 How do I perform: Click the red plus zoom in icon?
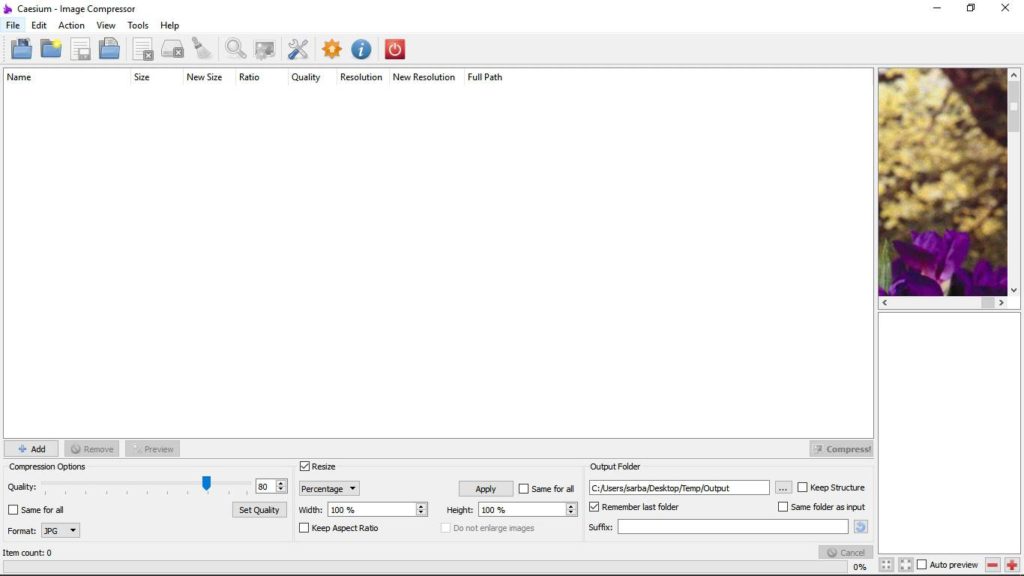pyautogui.click(x=1012, y=565)
